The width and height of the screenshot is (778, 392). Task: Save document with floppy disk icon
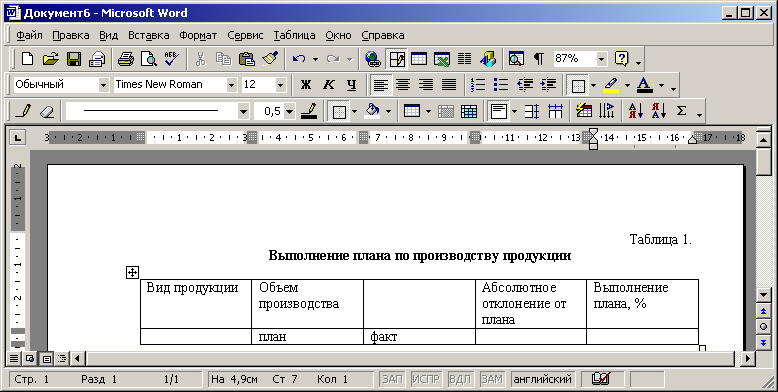[x=73, y=59]
